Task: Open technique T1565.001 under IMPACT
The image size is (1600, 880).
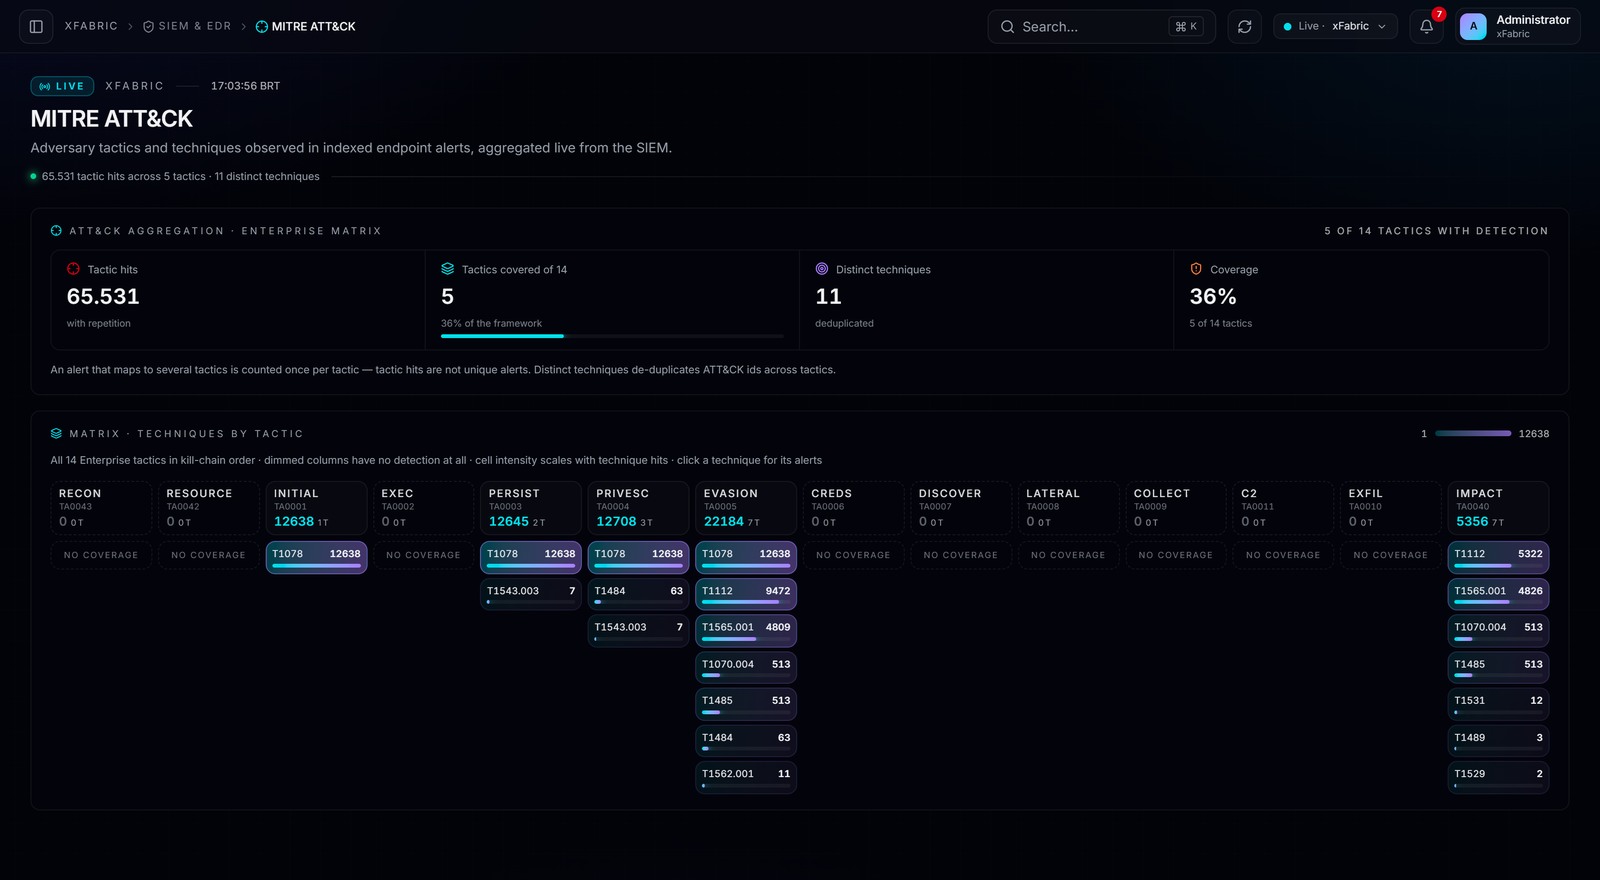Action: 1498,594
